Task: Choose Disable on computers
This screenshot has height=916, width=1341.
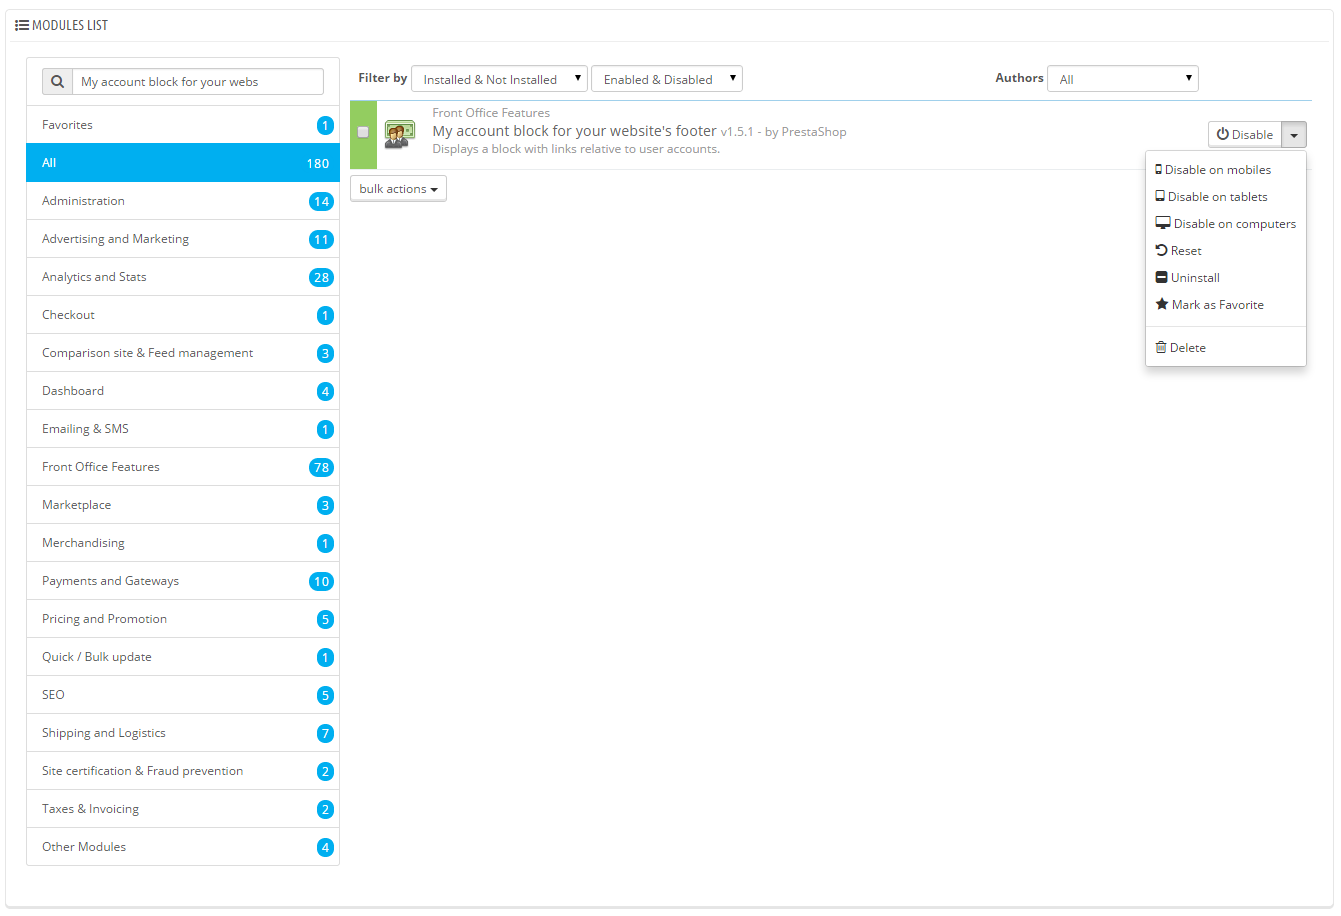Action: point(1226,224)
